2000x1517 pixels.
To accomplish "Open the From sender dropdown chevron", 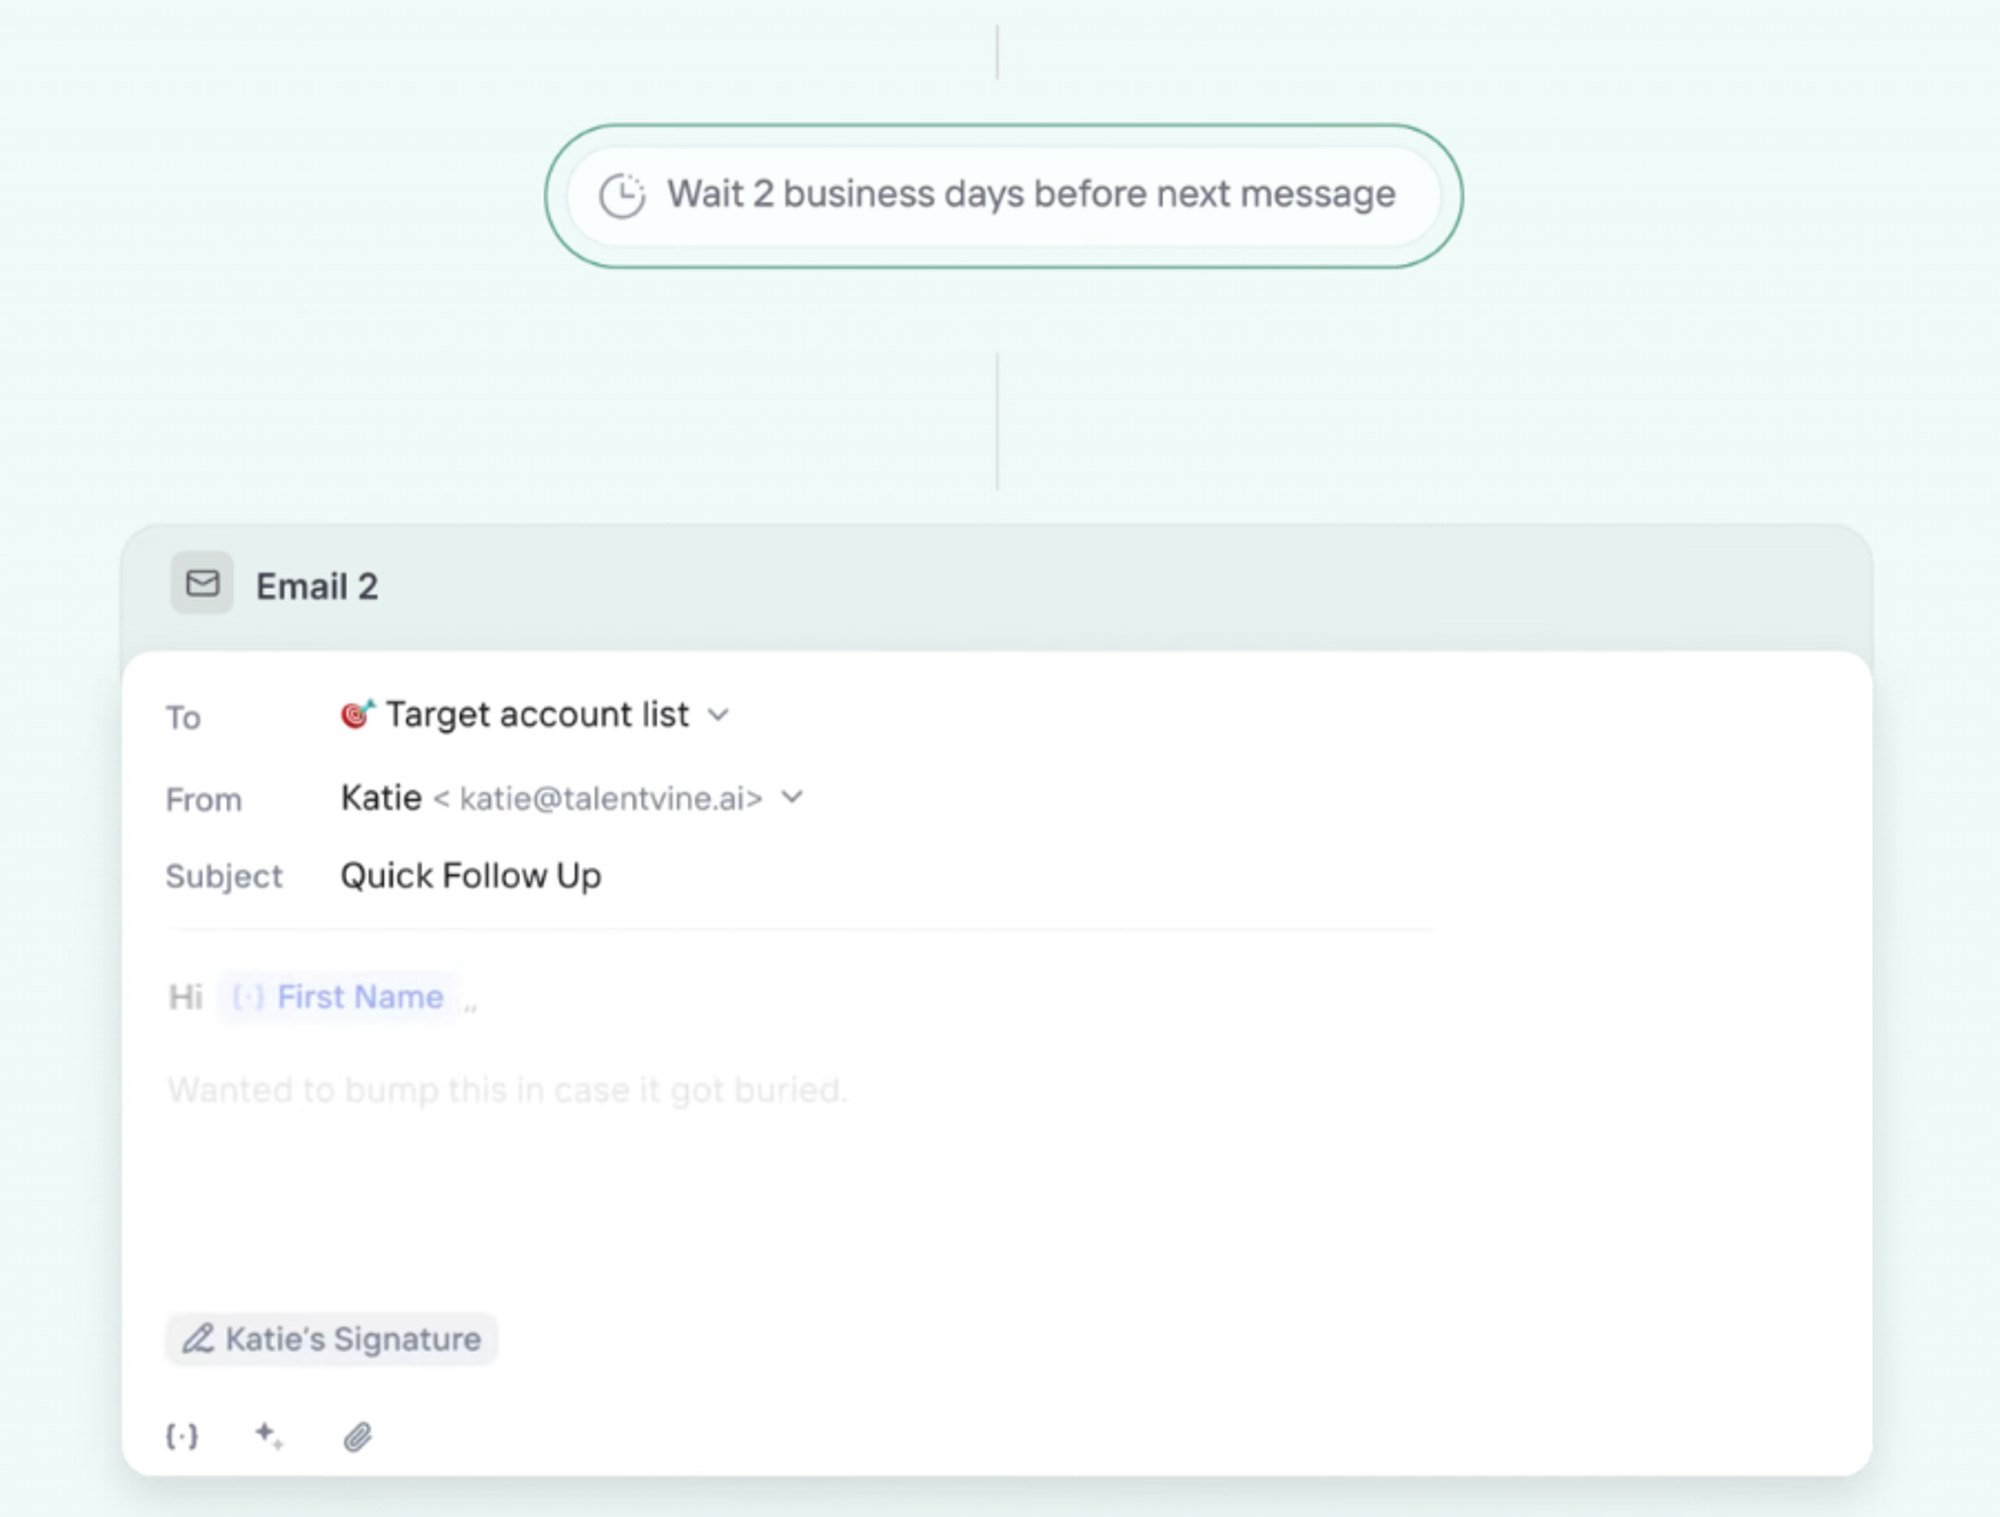I will [x=792, y=797].
